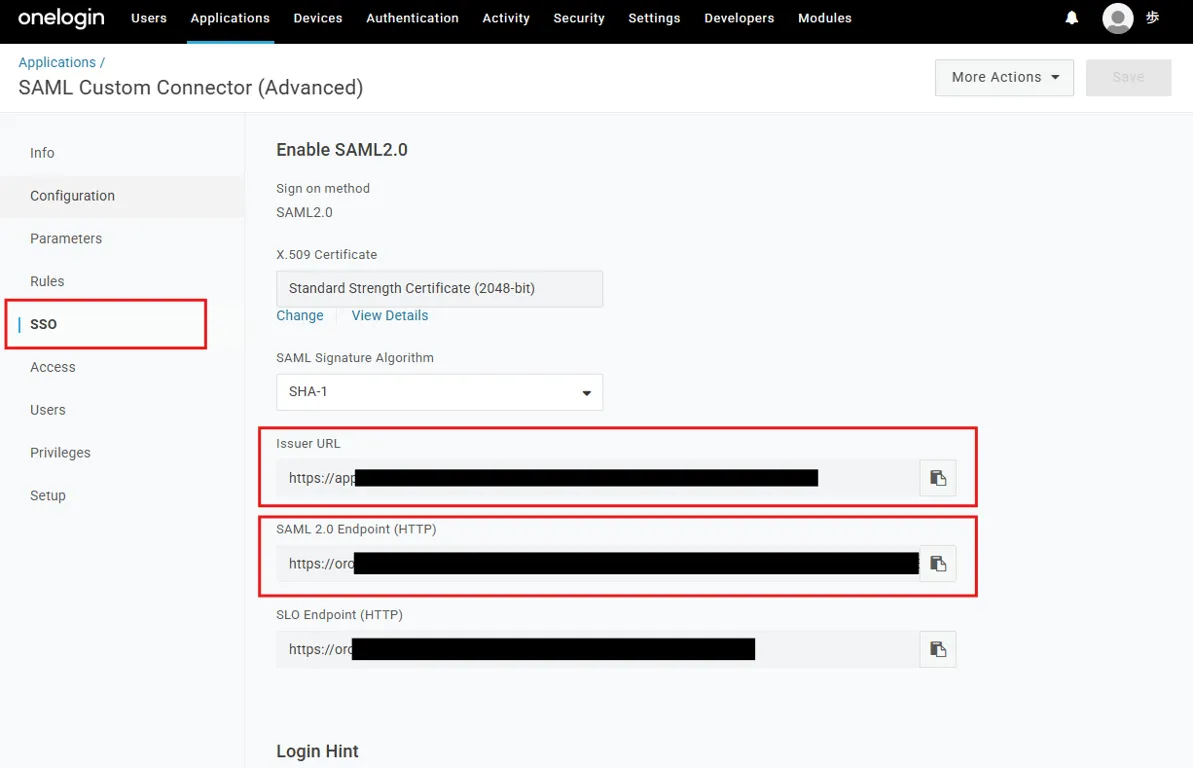Open the Users top menu
Viewport: 1193px width, 768px height.
148,18
